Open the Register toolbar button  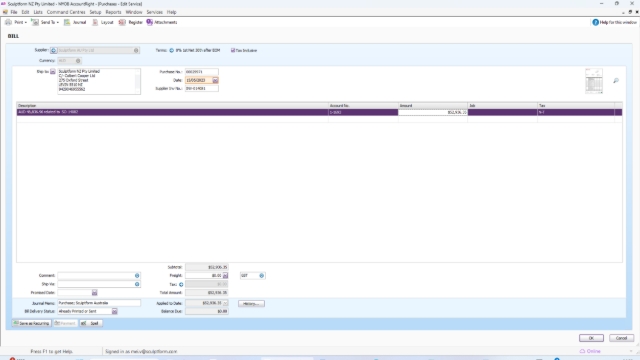[131, 22]
